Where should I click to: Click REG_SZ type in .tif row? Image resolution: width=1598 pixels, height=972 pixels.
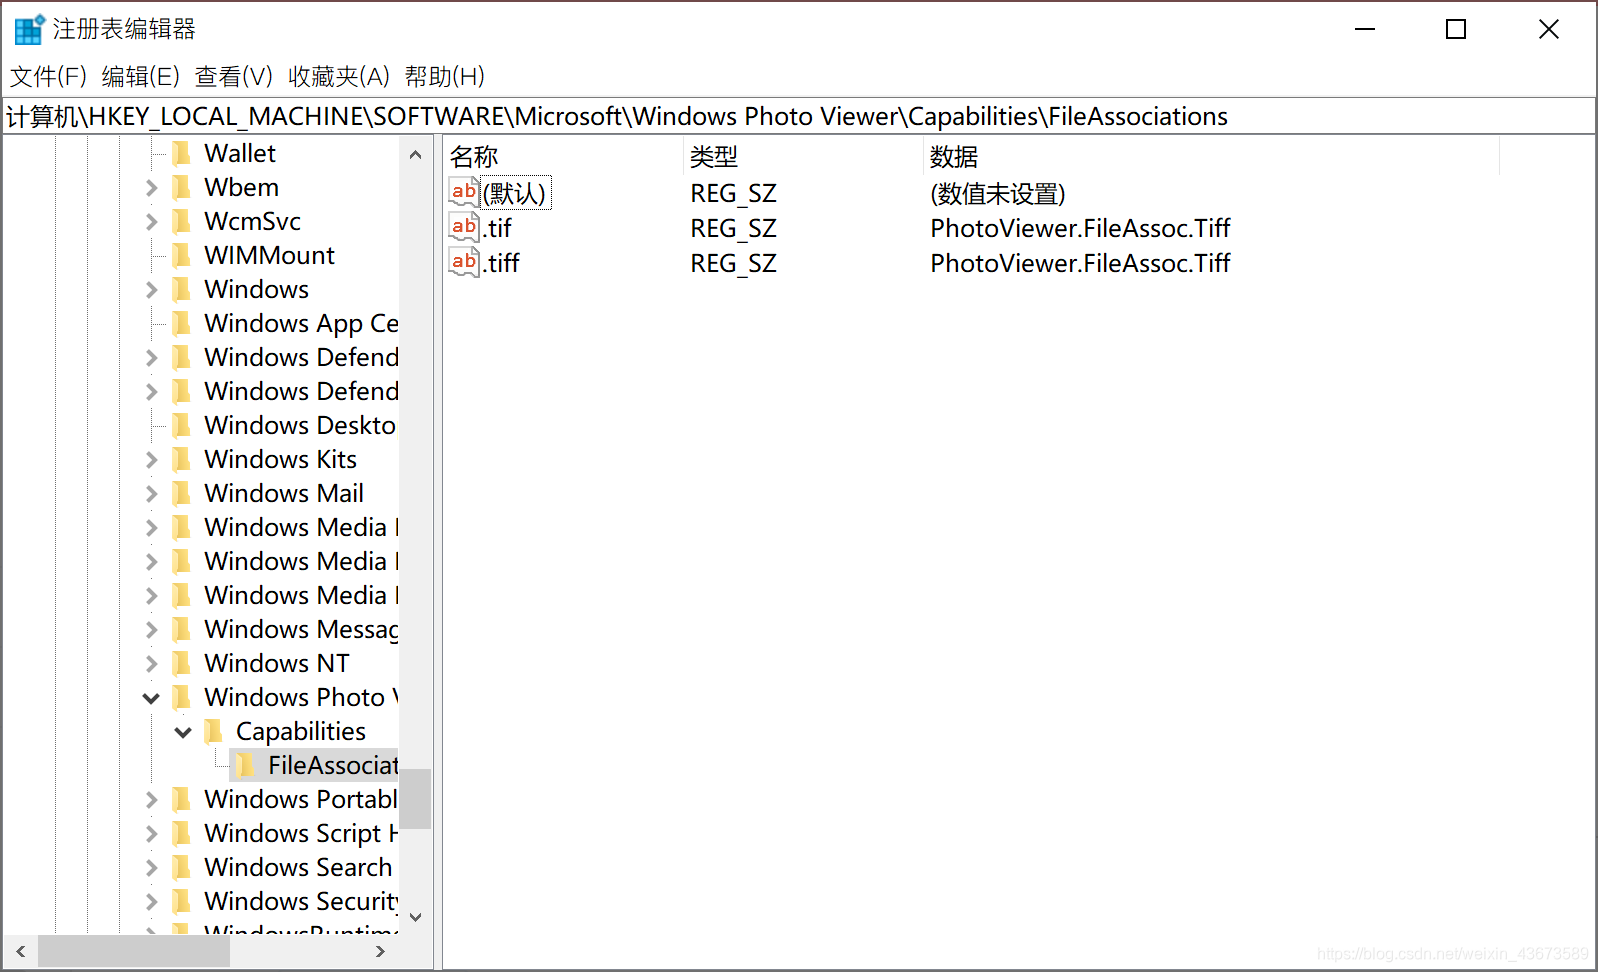click(733, 228)
